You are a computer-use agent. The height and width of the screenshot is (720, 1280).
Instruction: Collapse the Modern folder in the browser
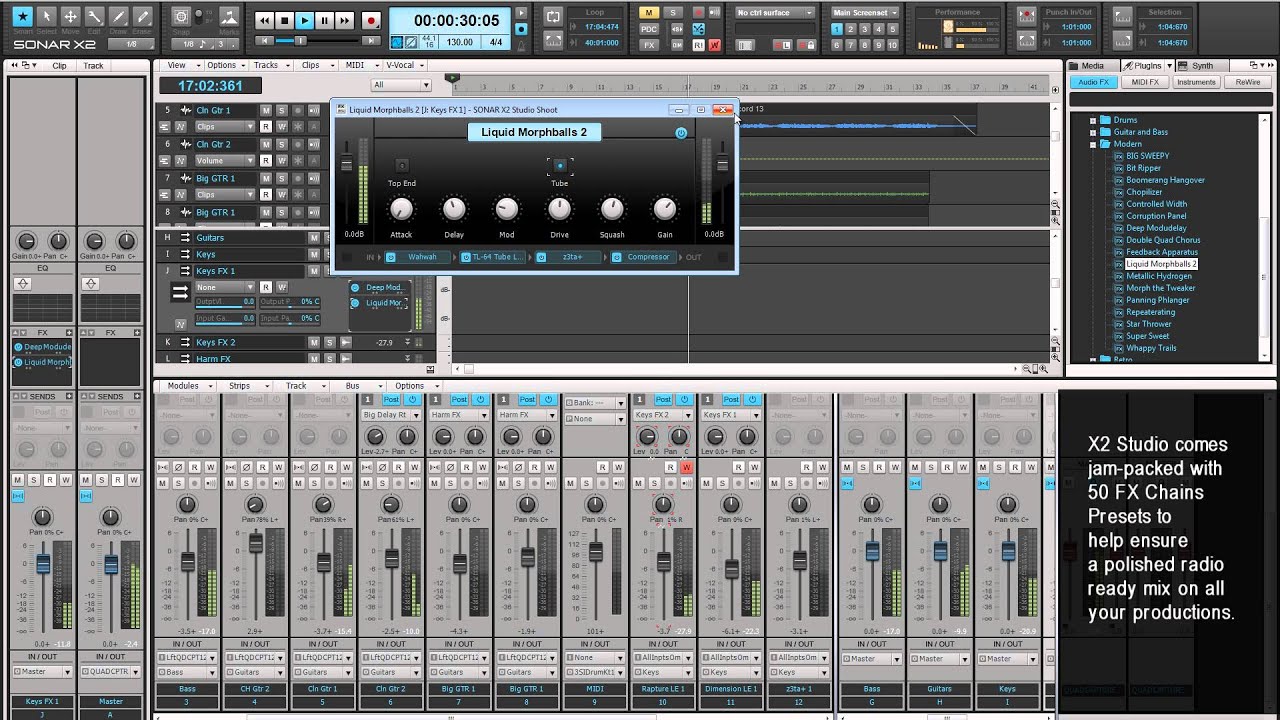1093,144
